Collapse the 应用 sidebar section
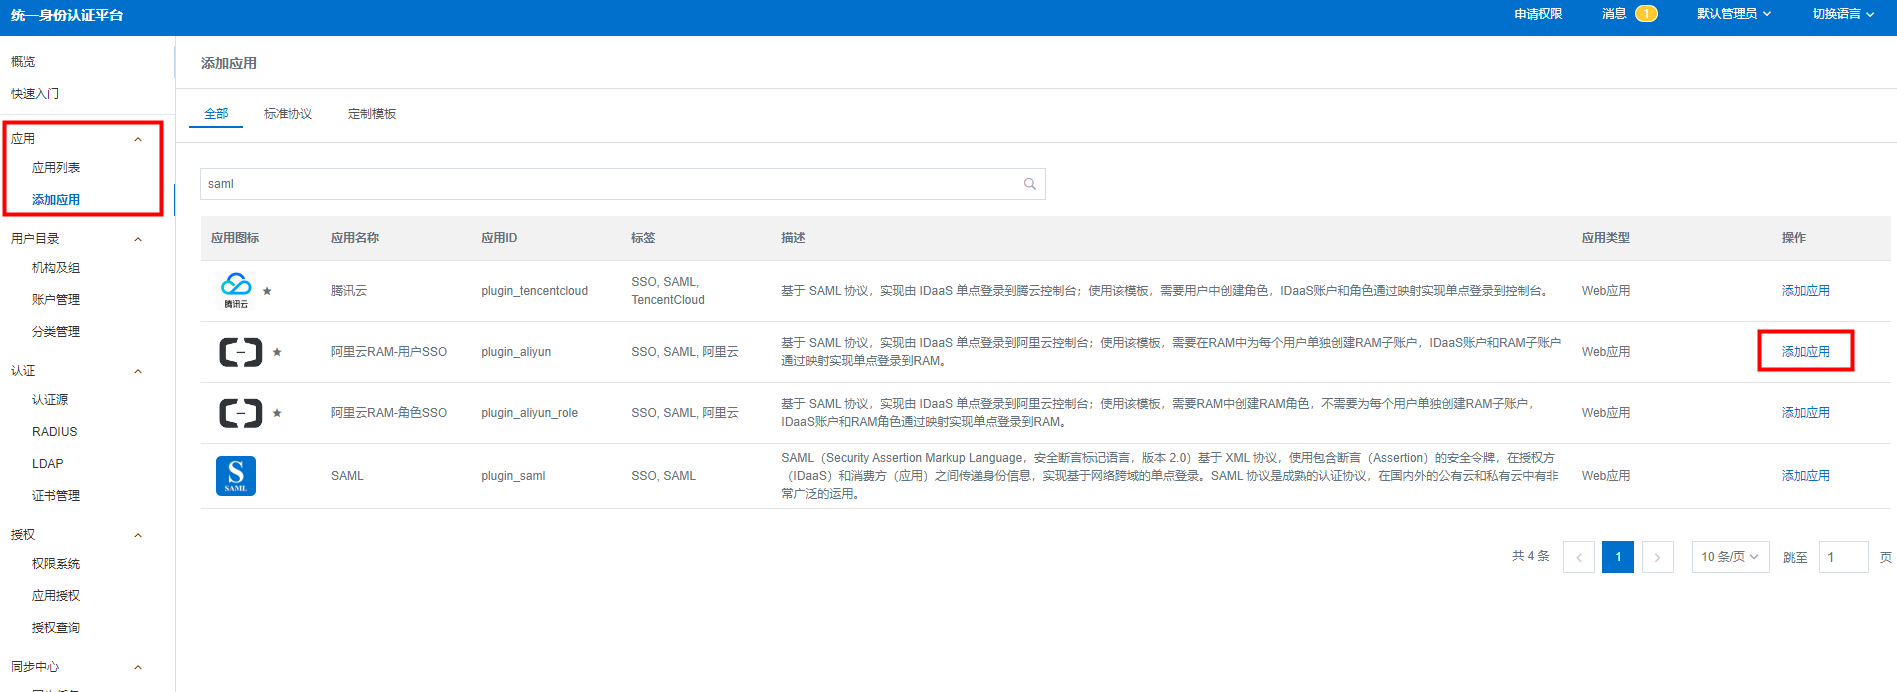 tap(138, 139)
